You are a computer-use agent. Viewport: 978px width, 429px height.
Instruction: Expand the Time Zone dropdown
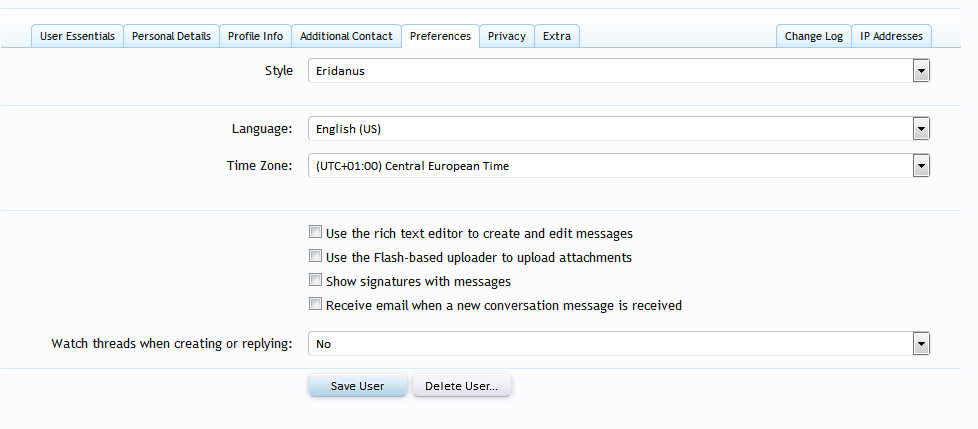pos(619,166)
